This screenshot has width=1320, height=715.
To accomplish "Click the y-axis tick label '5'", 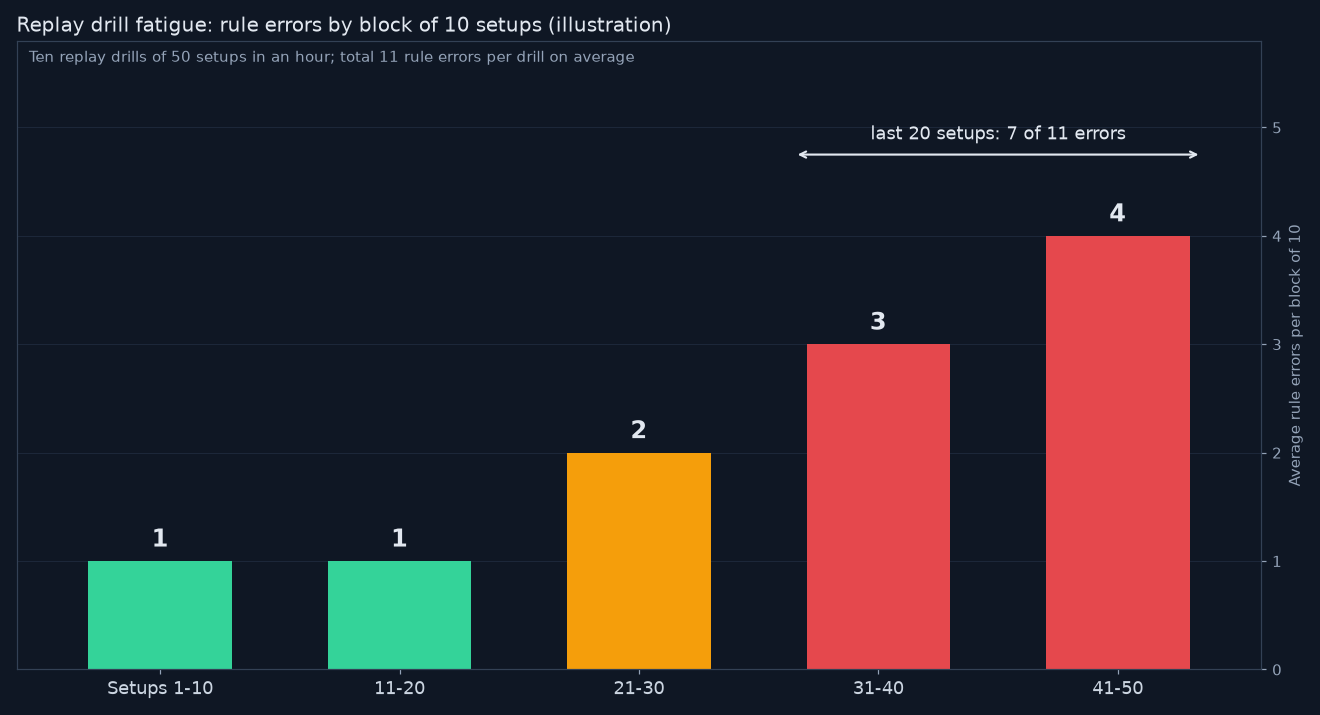I will (x=1276, y=128).
